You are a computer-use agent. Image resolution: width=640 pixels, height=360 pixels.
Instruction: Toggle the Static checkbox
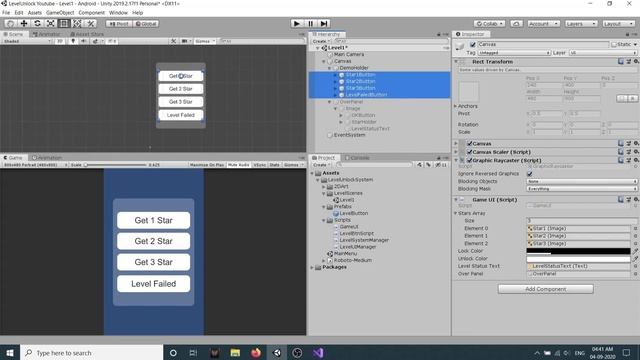point(614,44)
